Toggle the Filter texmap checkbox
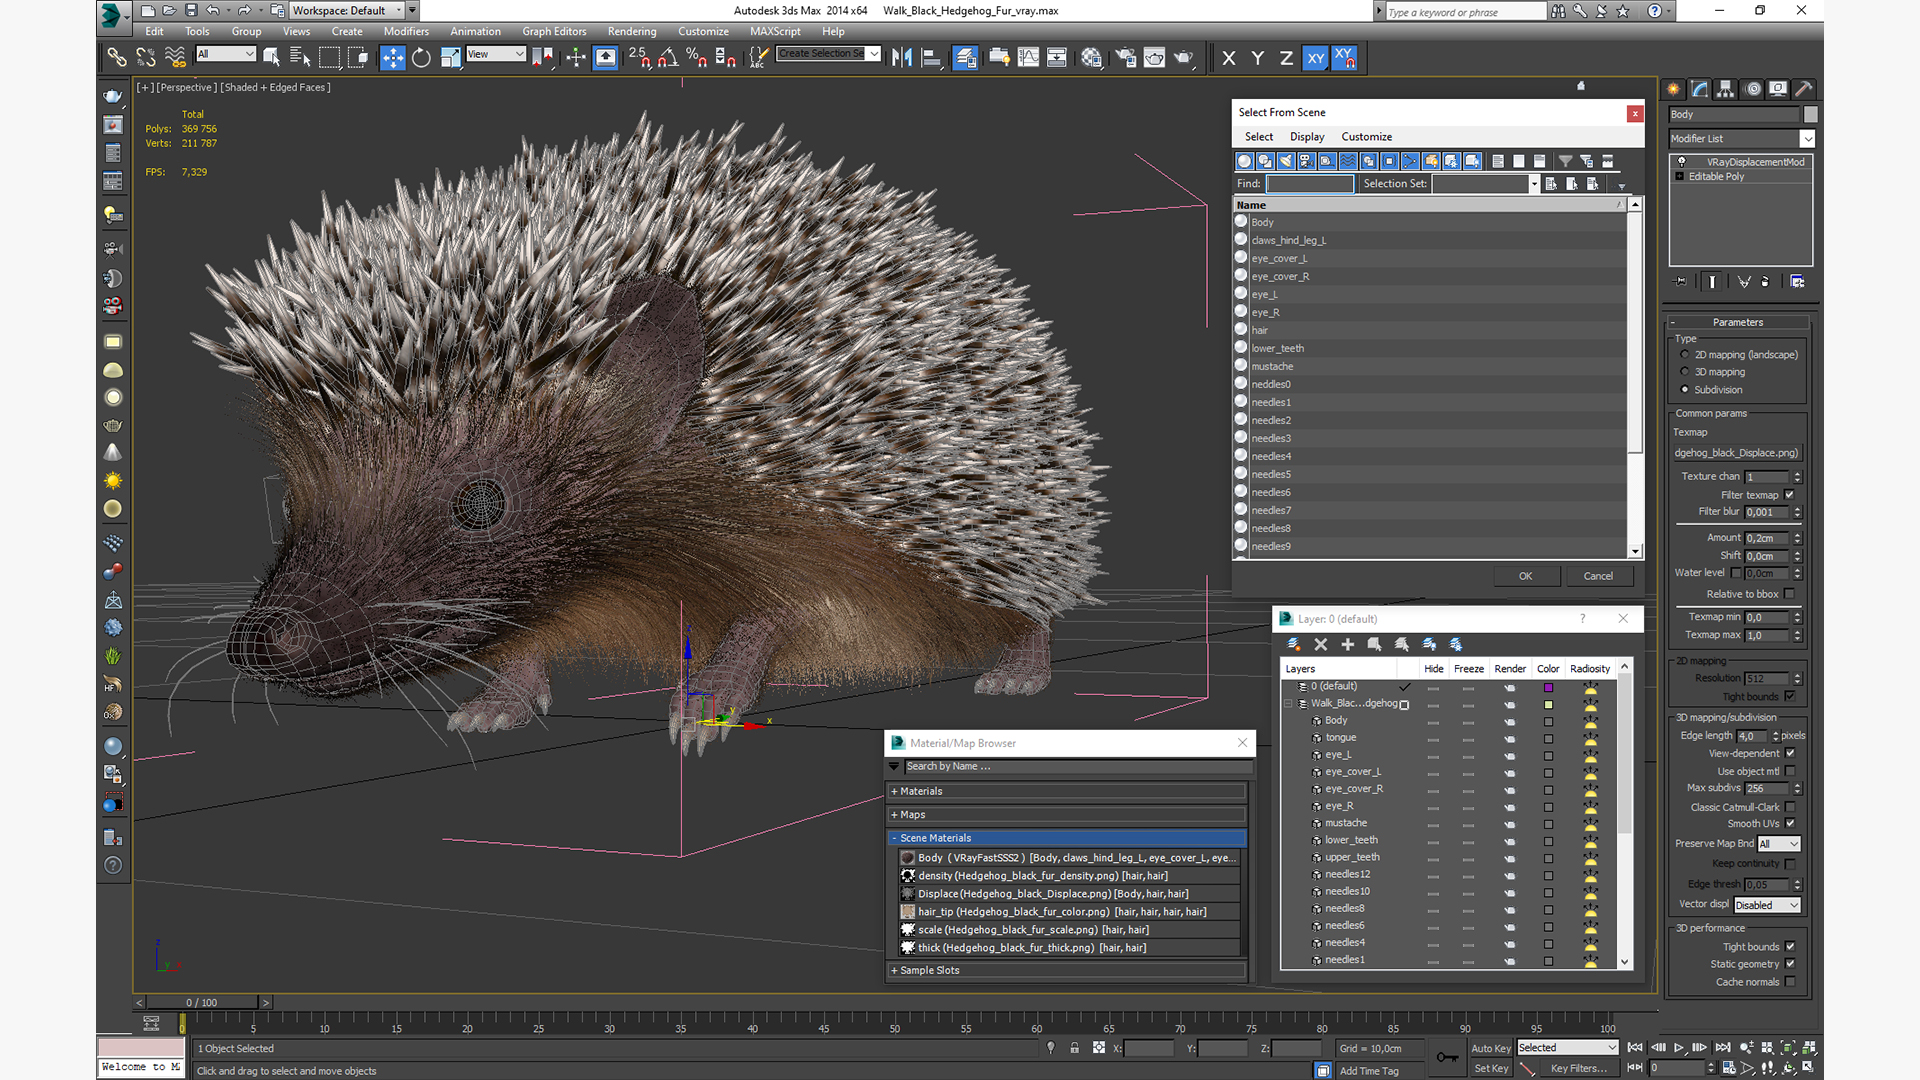This screenshot has width=1920, height=1080. (x=1789, y=495)
